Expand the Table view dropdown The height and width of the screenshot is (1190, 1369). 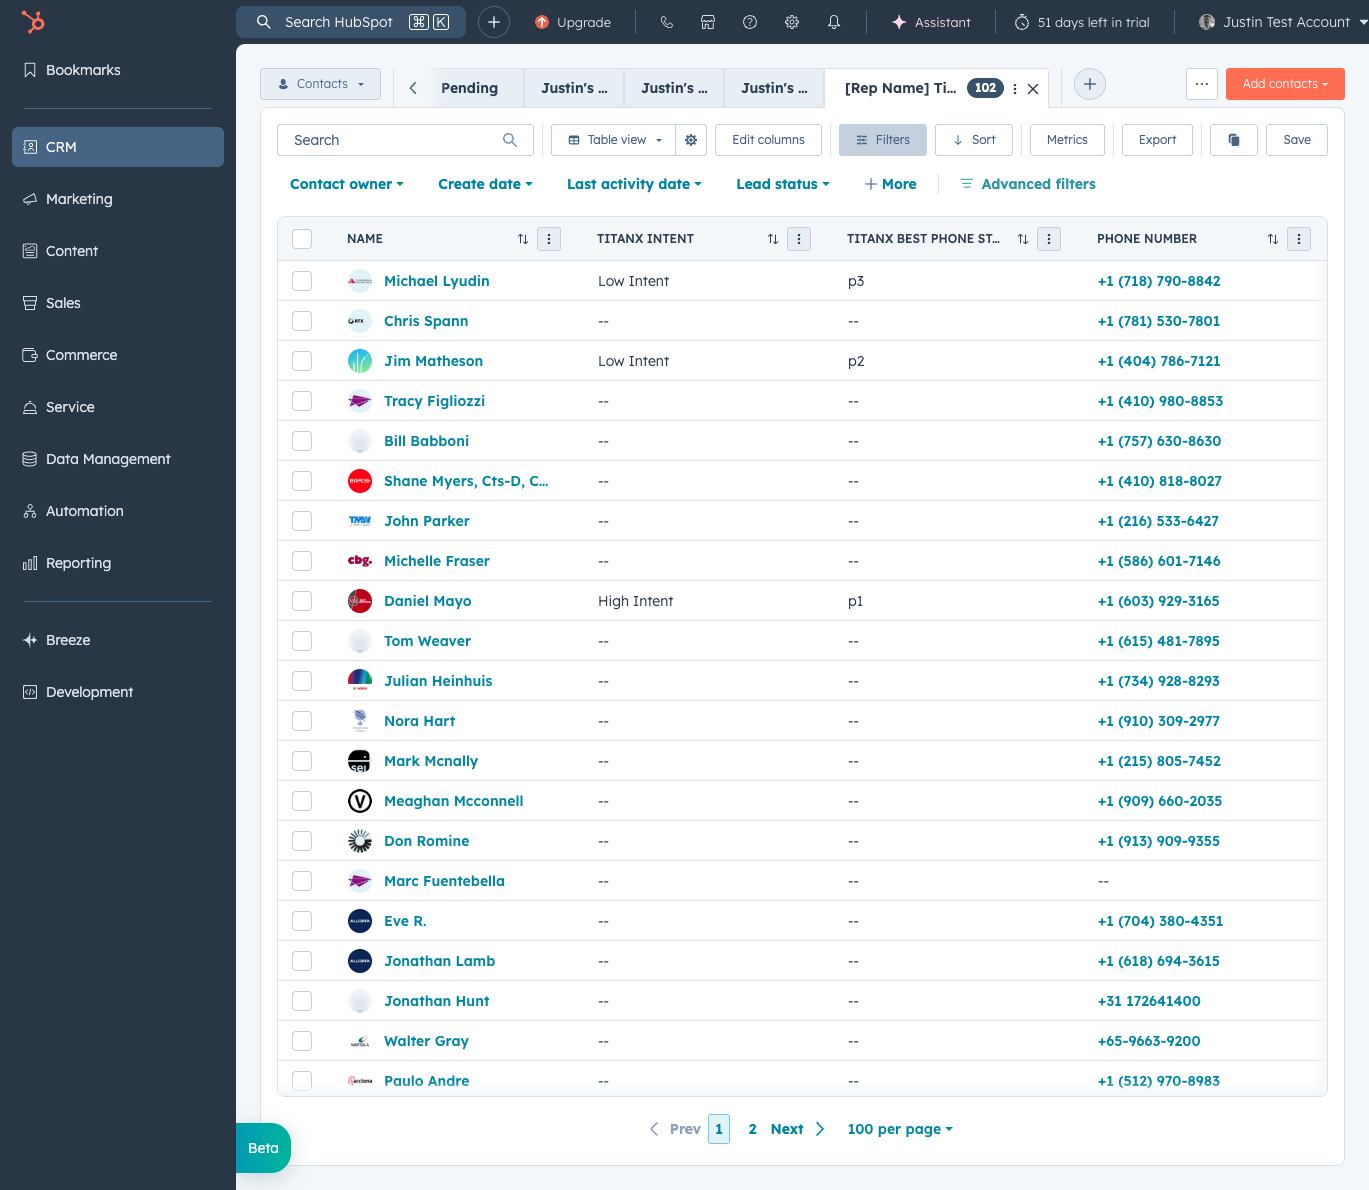pyautogui.click(x=614, y=140)
